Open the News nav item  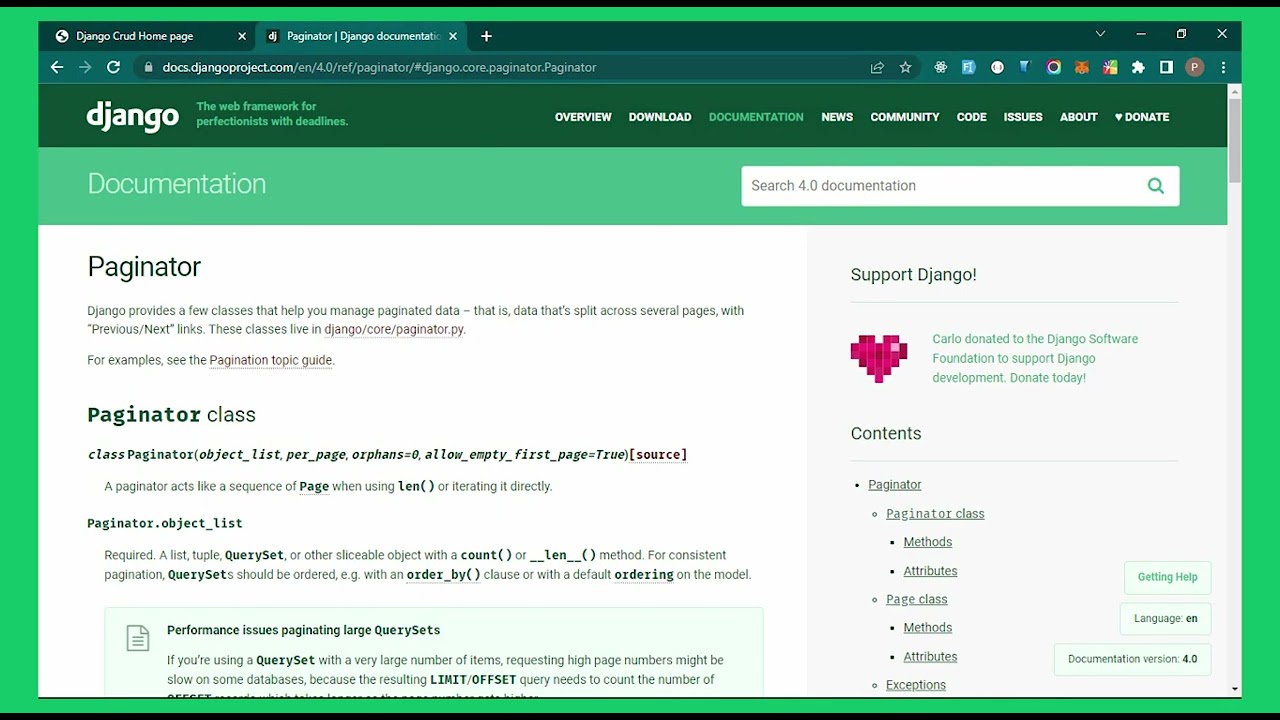pyautogui.click(x=837, y=117)
